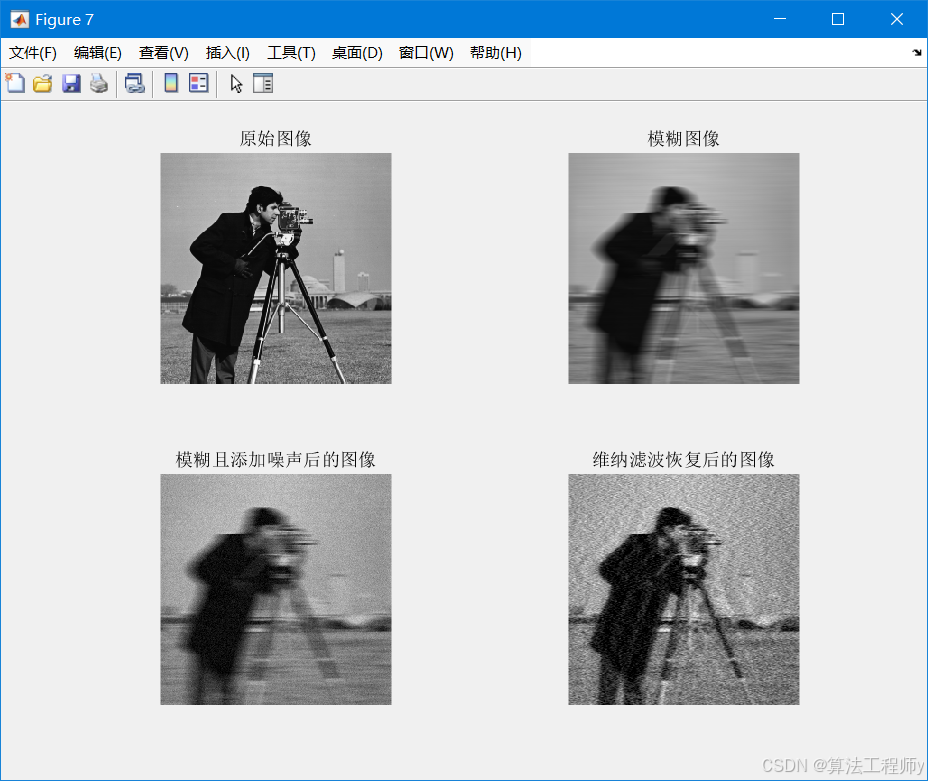
Task: Select the Edit Plot arrow tool
Action: [236, 83]
